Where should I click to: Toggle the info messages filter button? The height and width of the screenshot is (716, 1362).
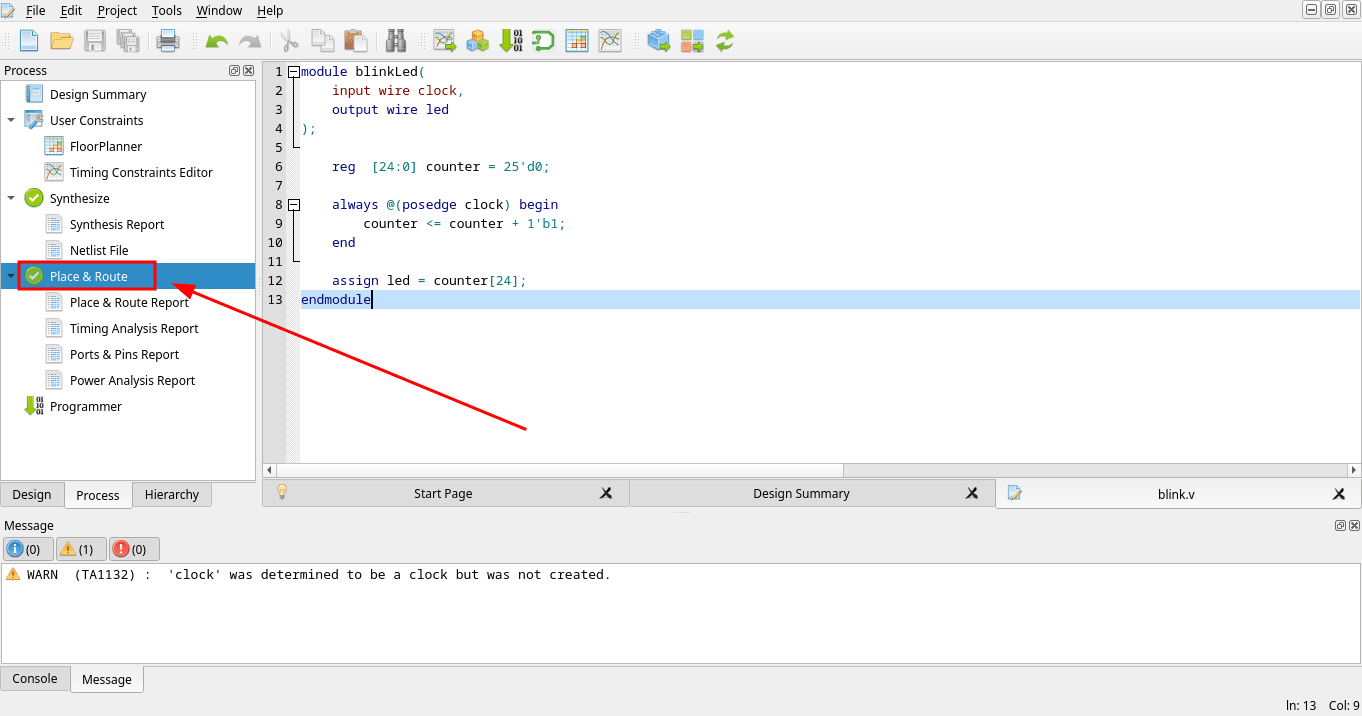tap(28, 549)
